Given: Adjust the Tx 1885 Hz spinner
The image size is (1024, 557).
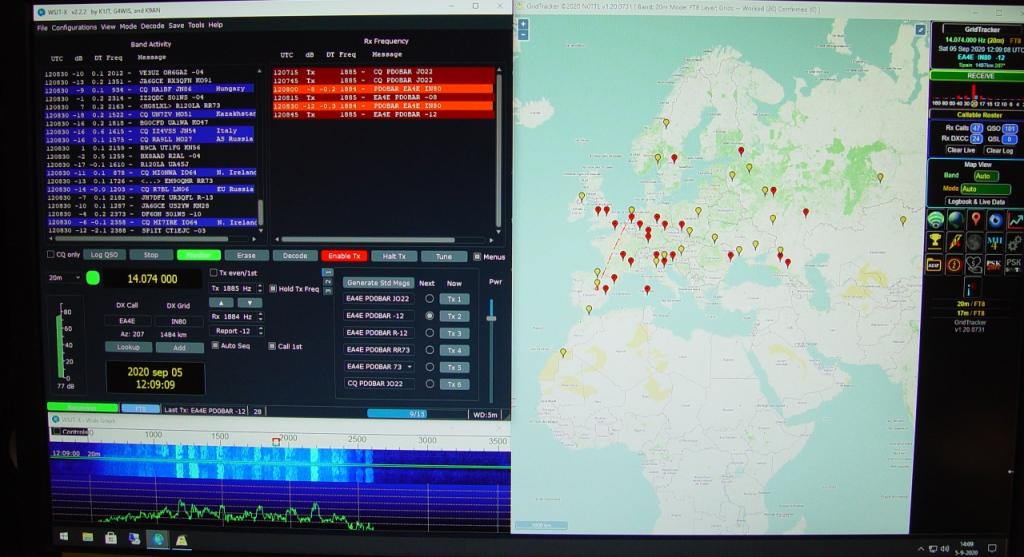Looking at the screenshot, I should [x=260, y=288].
